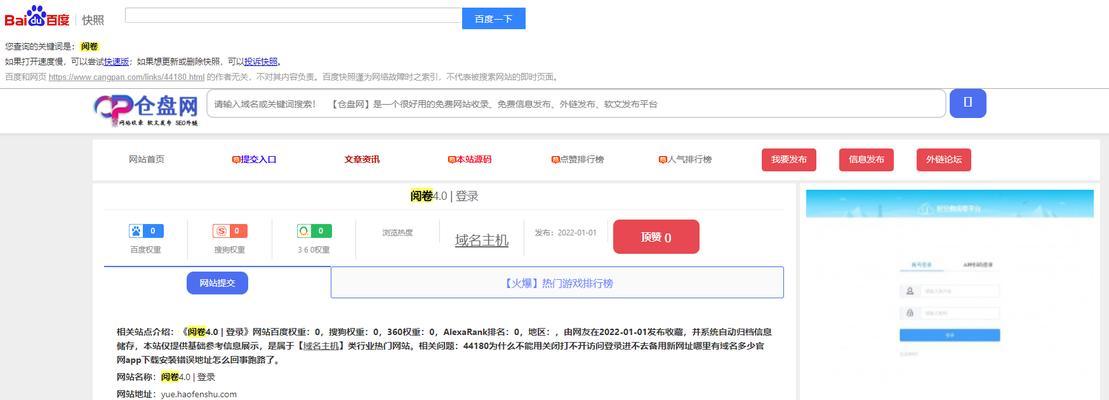
Task: Focus the 仓盘网 domain search field
Action: pyautogui.click(x=576, y=104)
